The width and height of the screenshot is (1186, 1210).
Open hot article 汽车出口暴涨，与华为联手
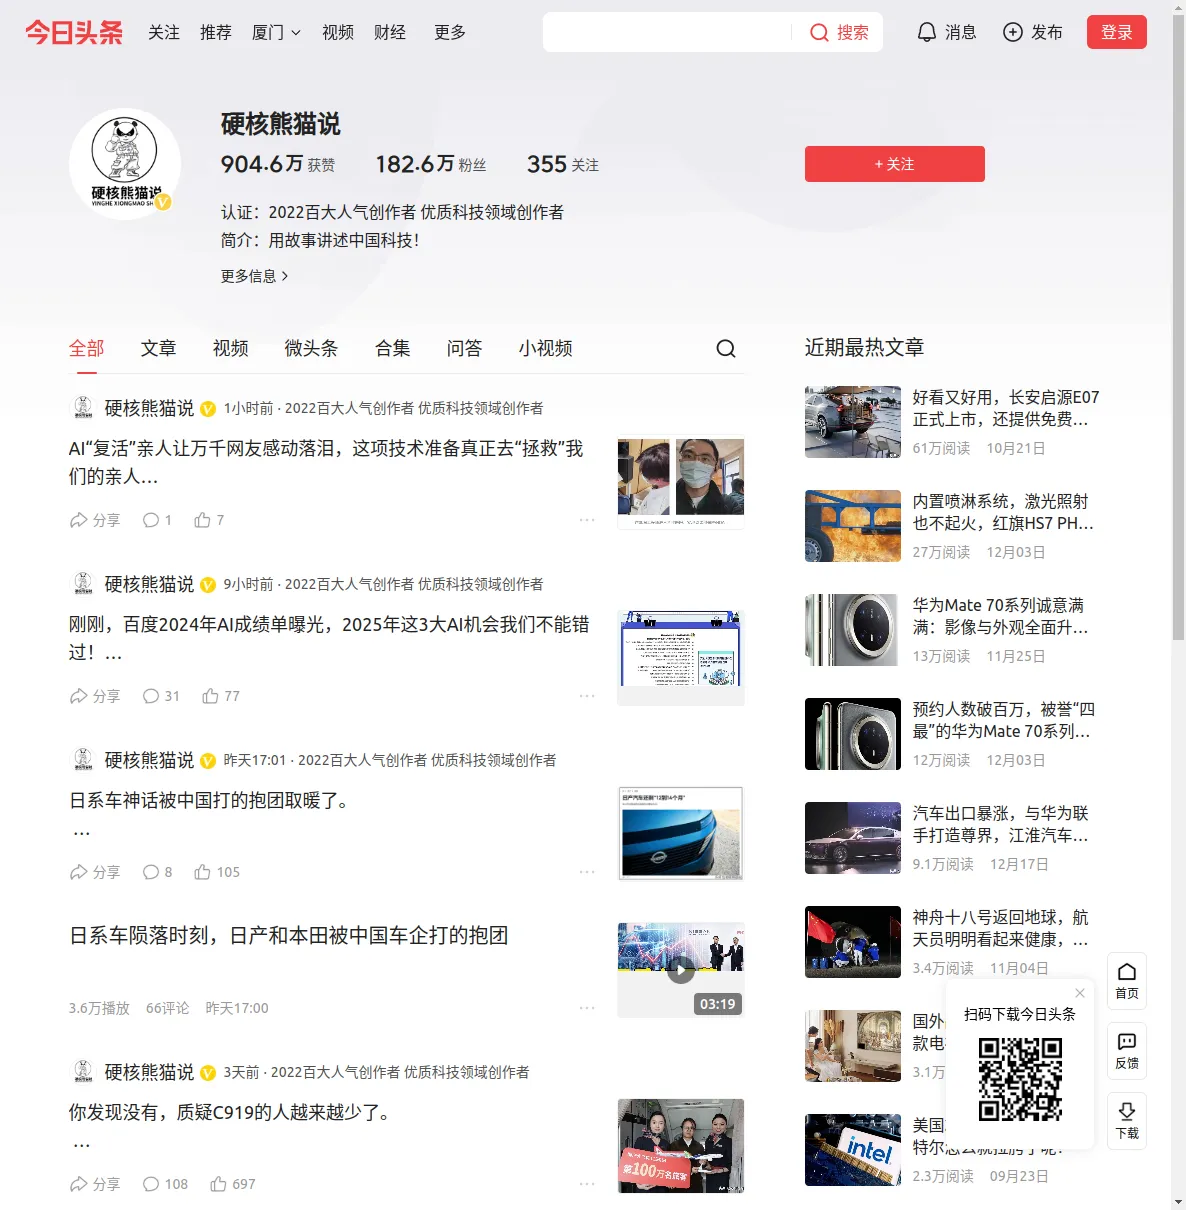coord(1001,824)
